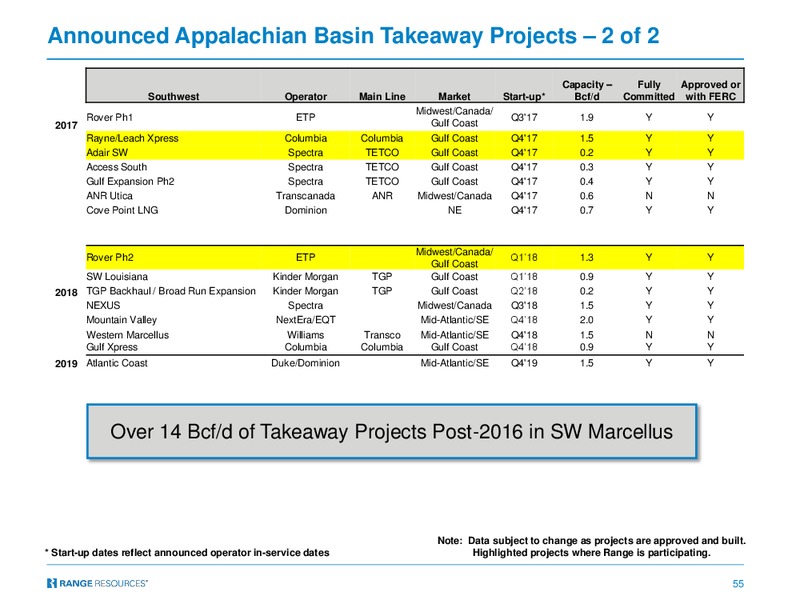This screenshot has height=600, width=800.
Task: Select the 'Operator' column header
Action: click(x=306, y=96)
